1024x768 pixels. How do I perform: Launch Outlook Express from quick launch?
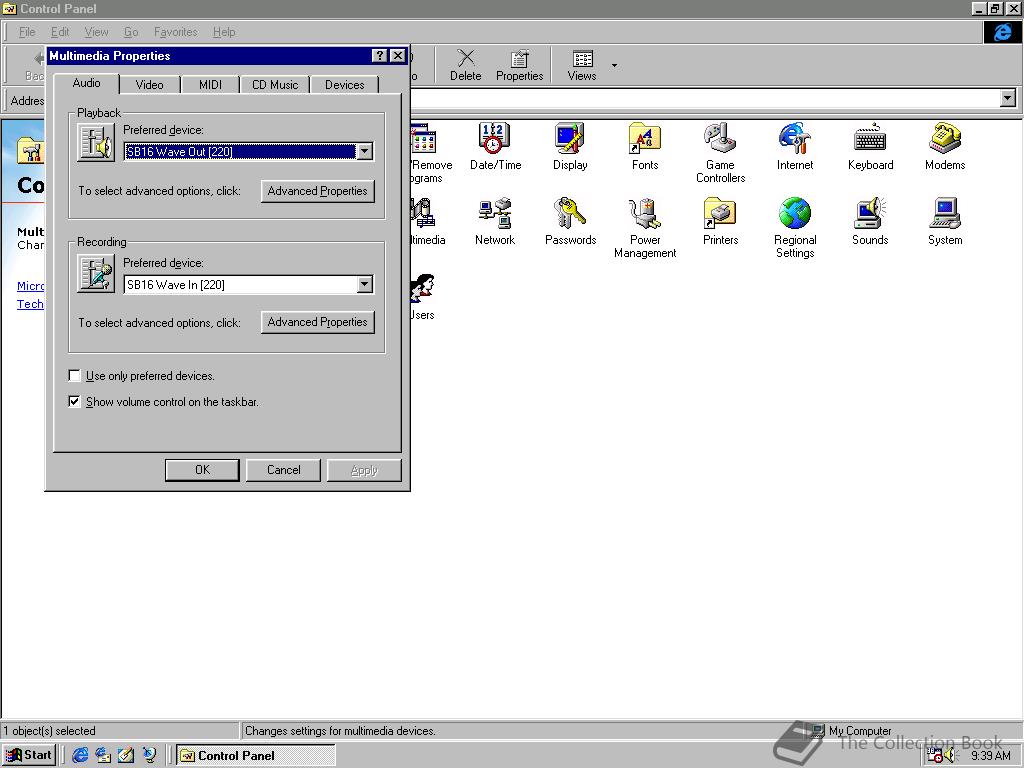103,755
